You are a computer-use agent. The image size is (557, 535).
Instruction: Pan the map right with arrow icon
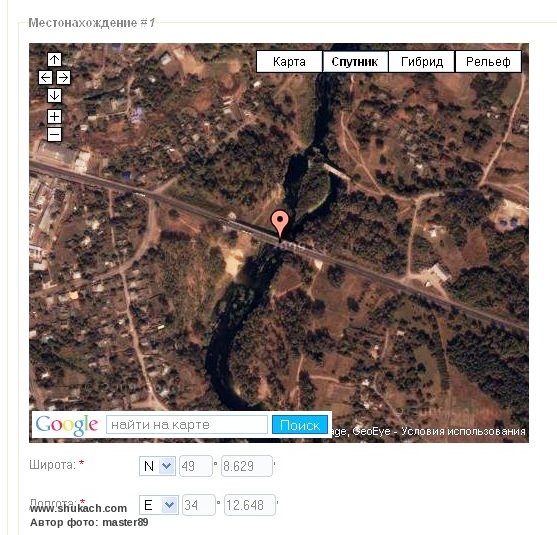64,77
